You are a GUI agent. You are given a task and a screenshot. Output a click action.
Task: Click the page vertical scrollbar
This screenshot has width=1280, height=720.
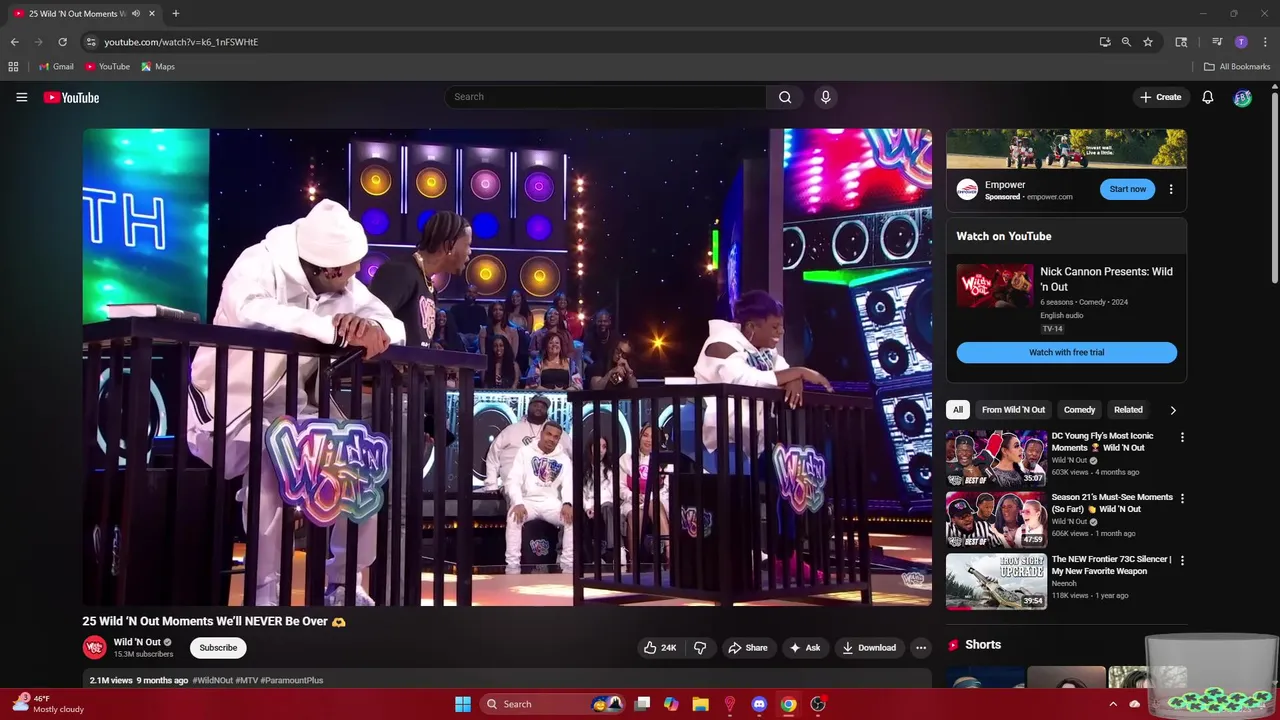click(1274, 186)
